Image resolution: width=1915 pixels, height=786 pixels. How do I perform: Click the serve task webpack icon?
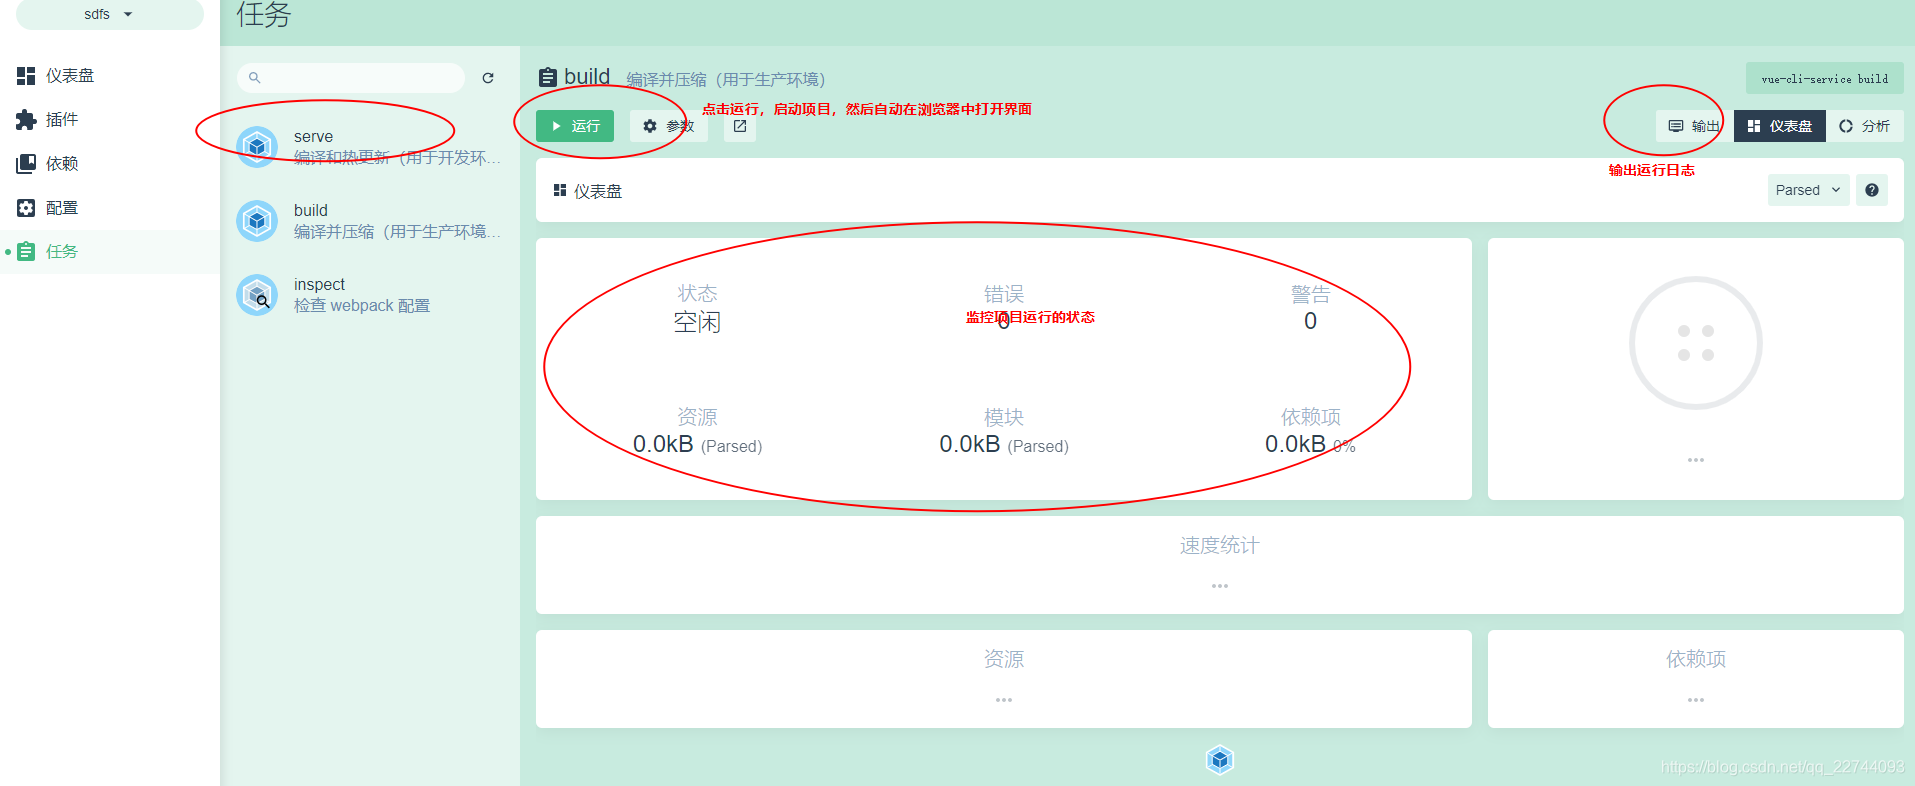(x=257, y=147)
